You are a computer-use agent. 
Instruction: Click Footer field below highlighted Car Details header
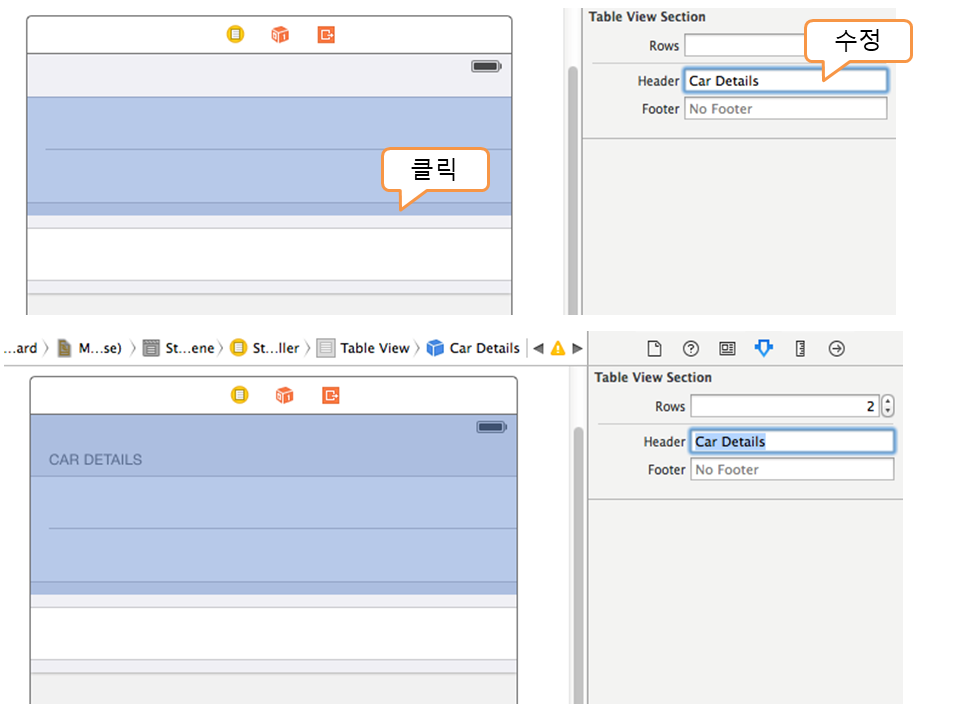click(792, 469)
